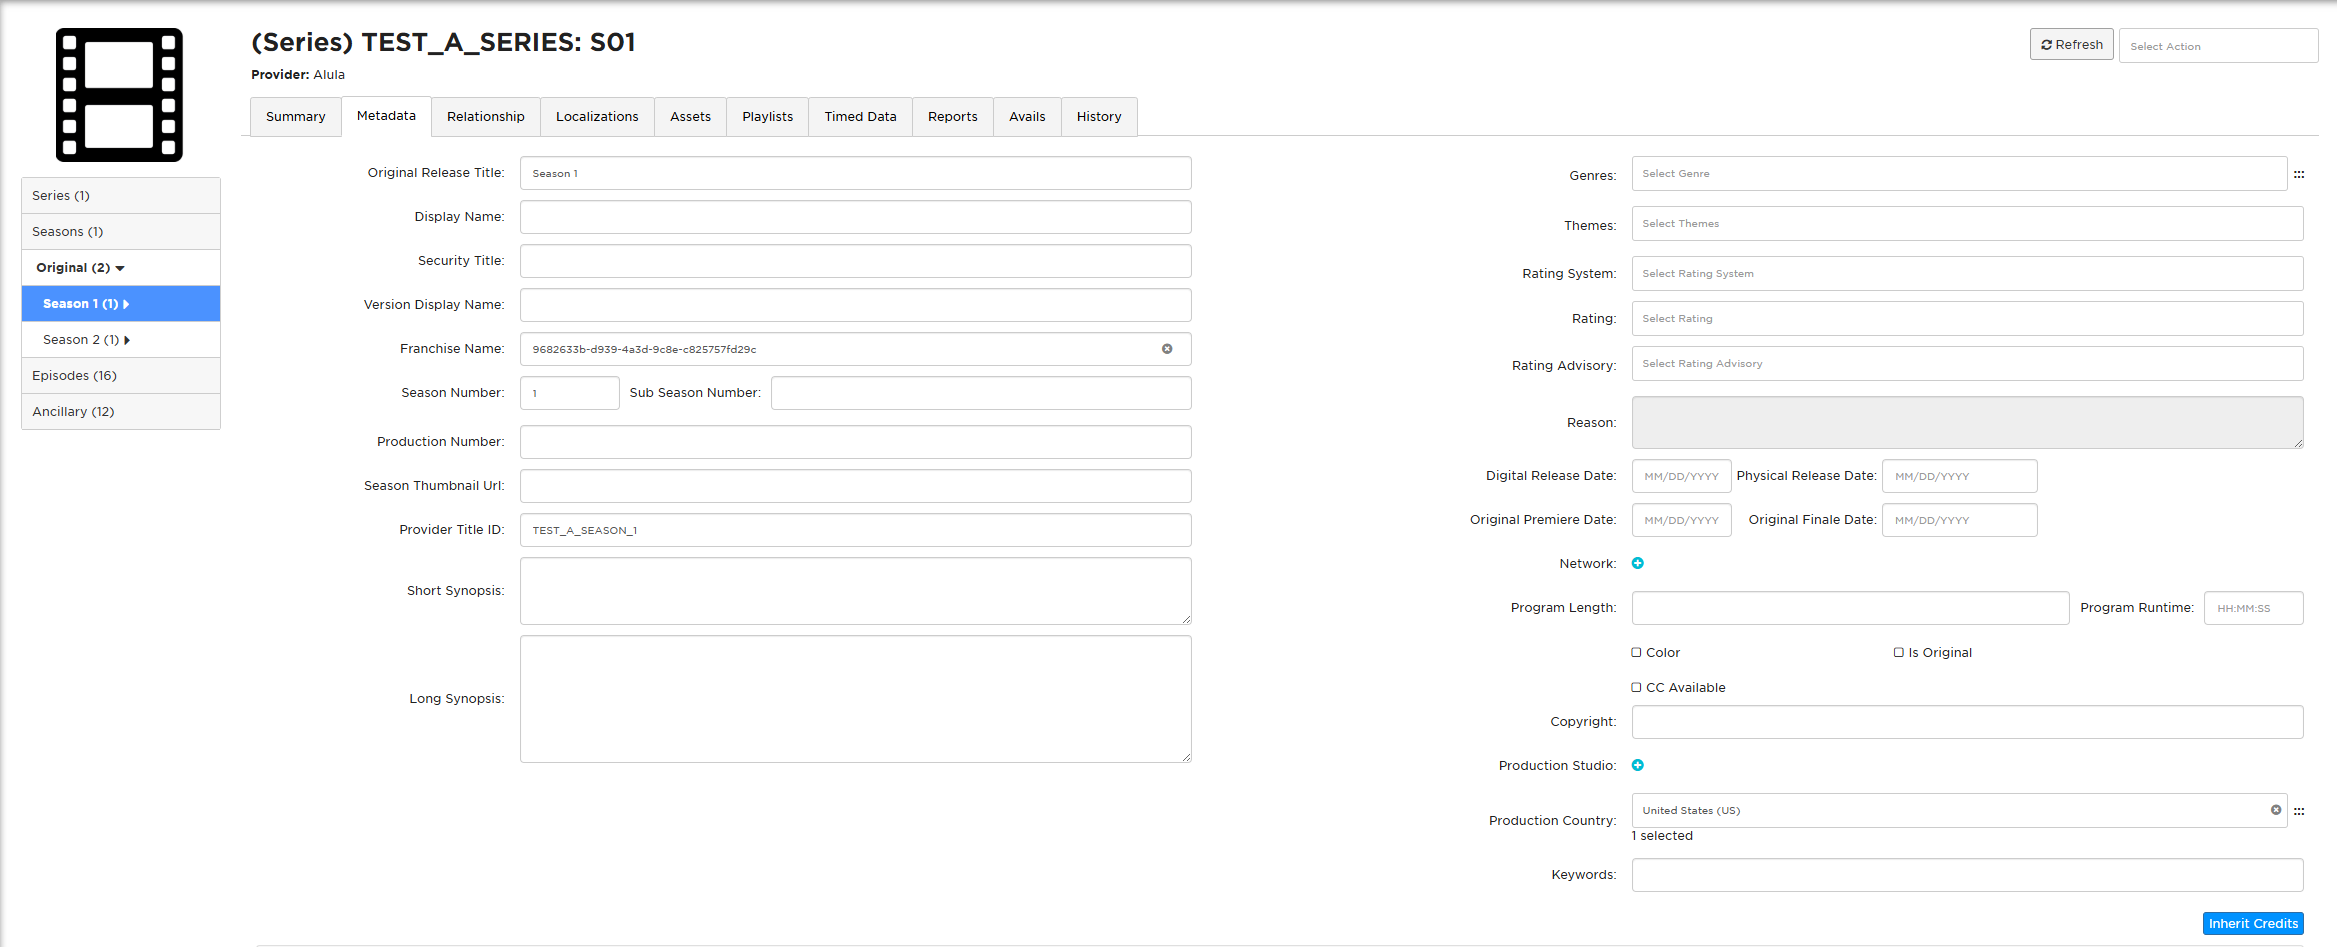
Task: Open the Playlists tab
Action: pos(768,117)
